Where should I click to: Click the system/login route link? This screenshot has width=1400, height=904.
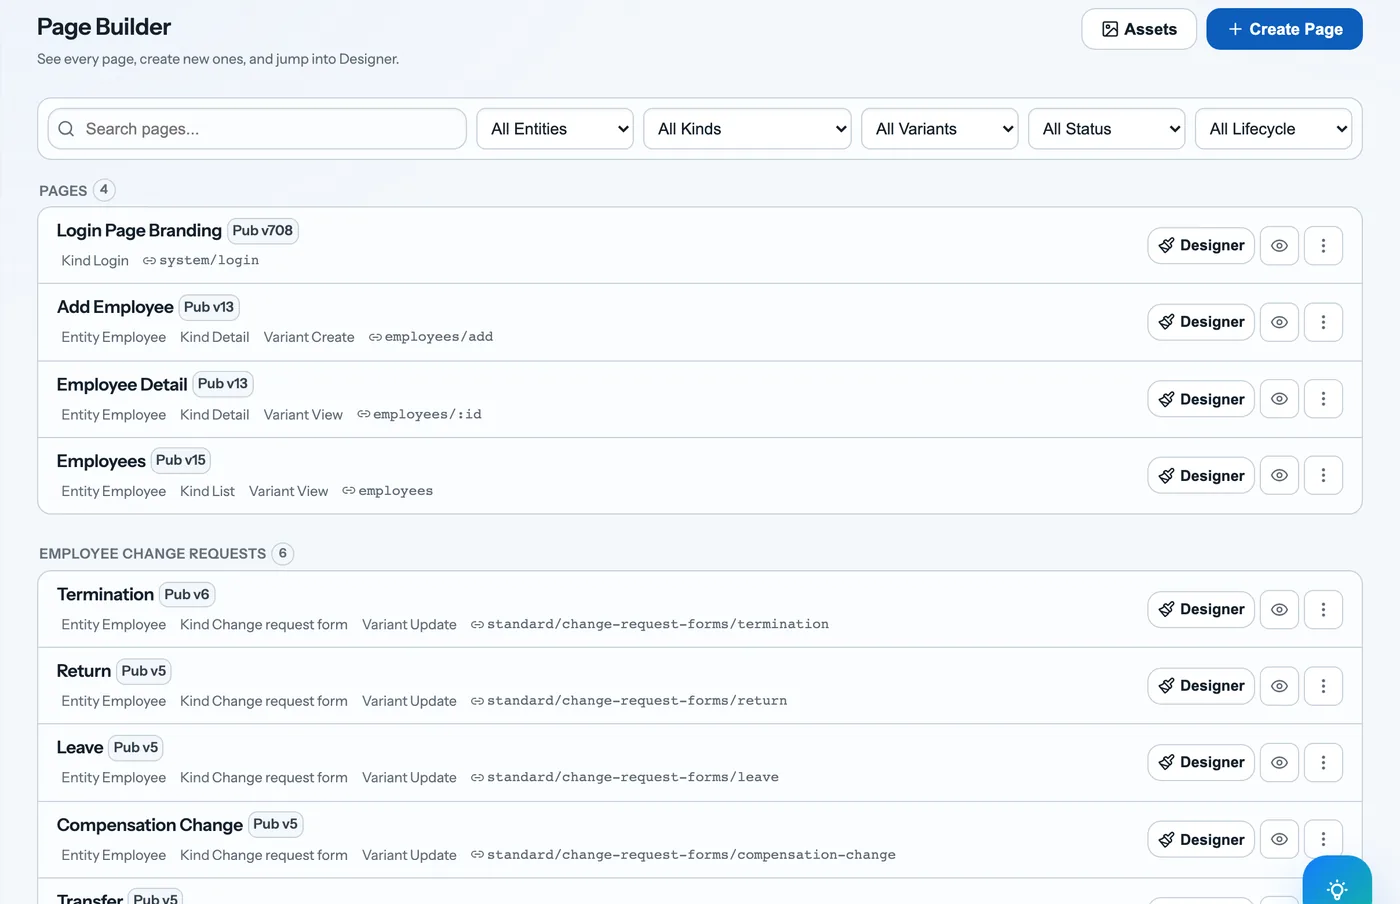(x=201, y=260)
